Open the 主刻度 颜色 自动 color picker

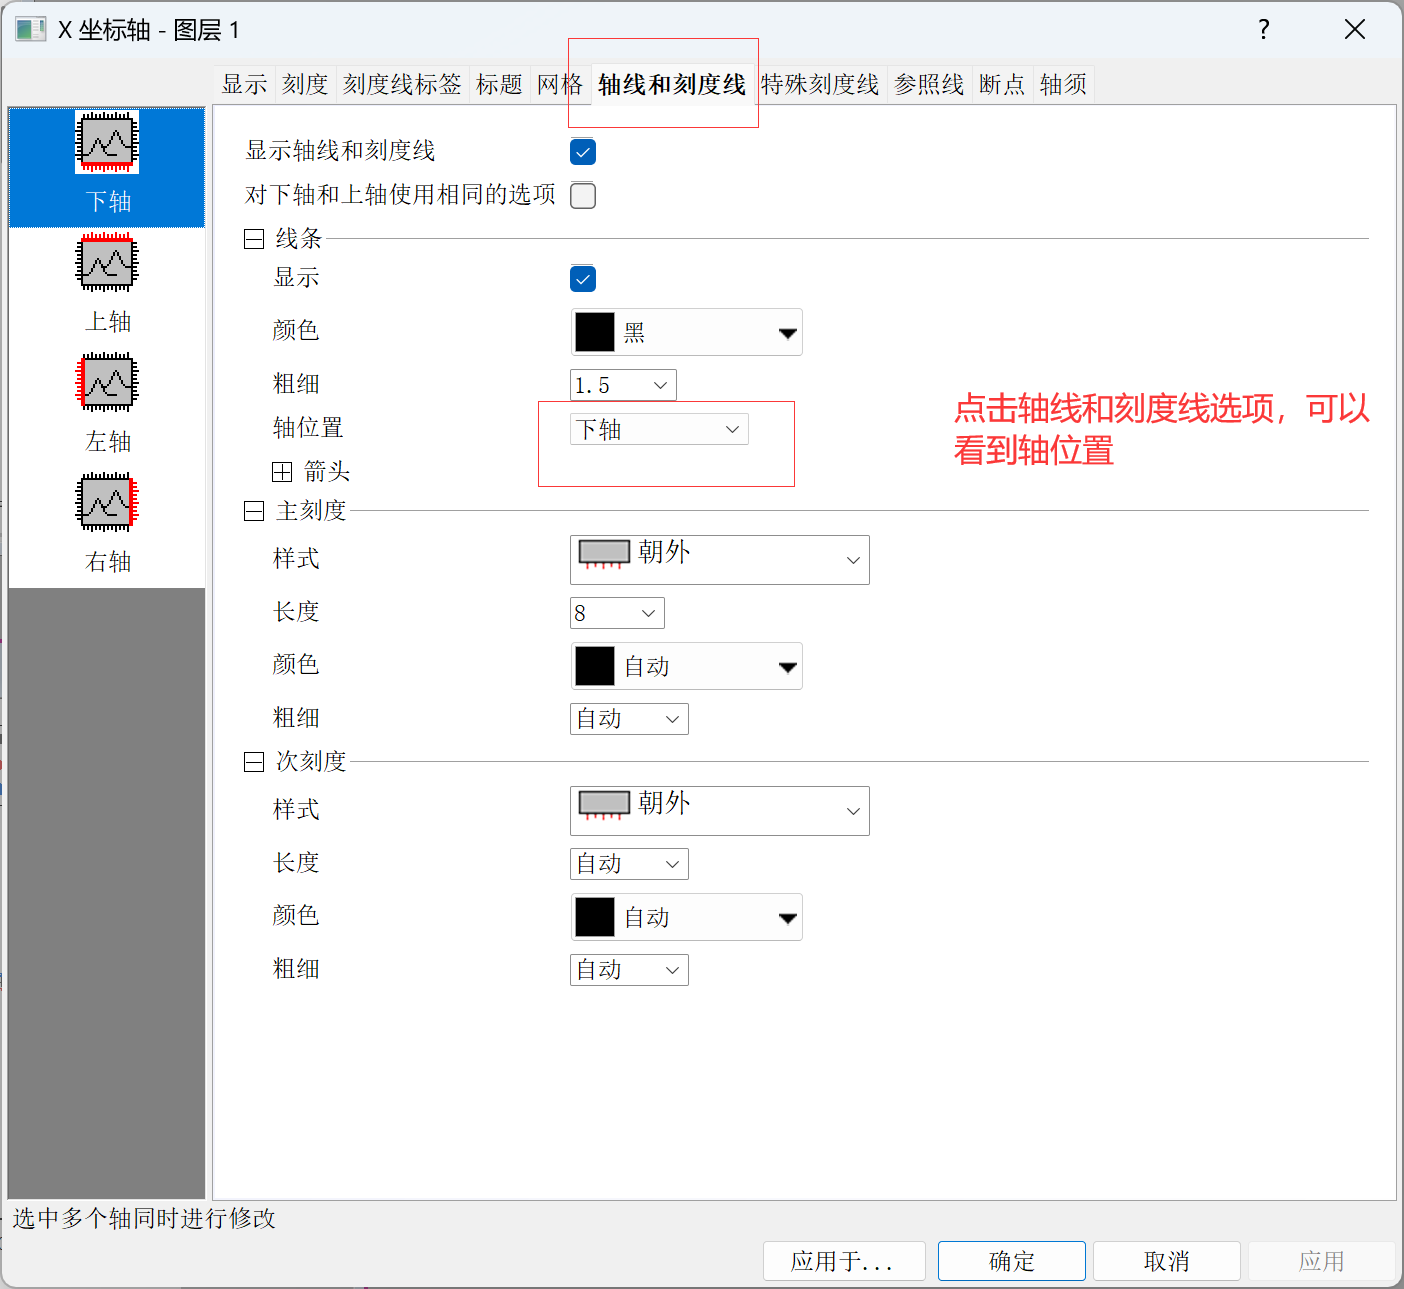(x=687, y=666)
